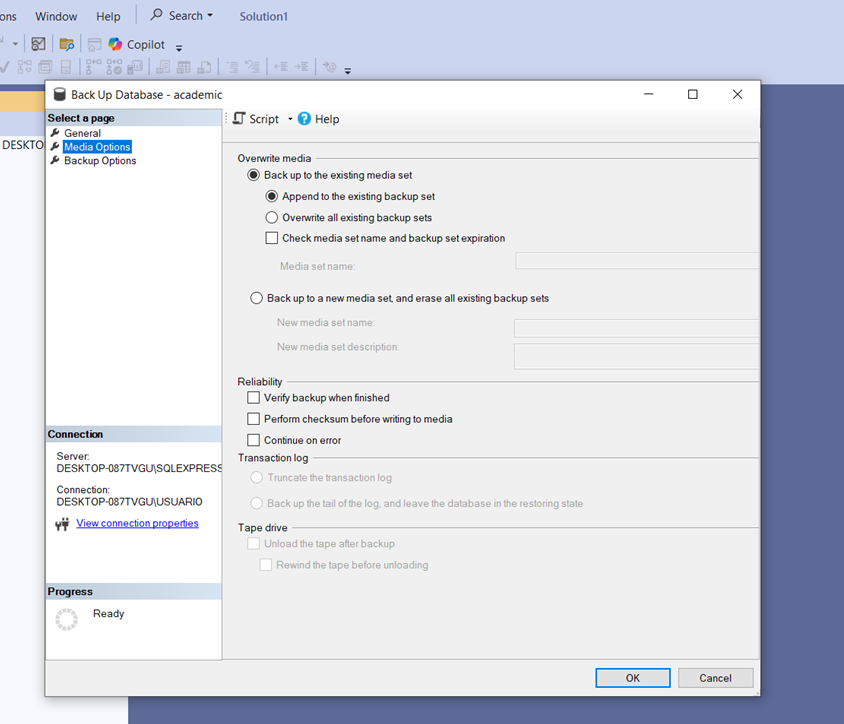Select Overwrite all existing backup sets
844x724 pixels.
click(272, 217)
